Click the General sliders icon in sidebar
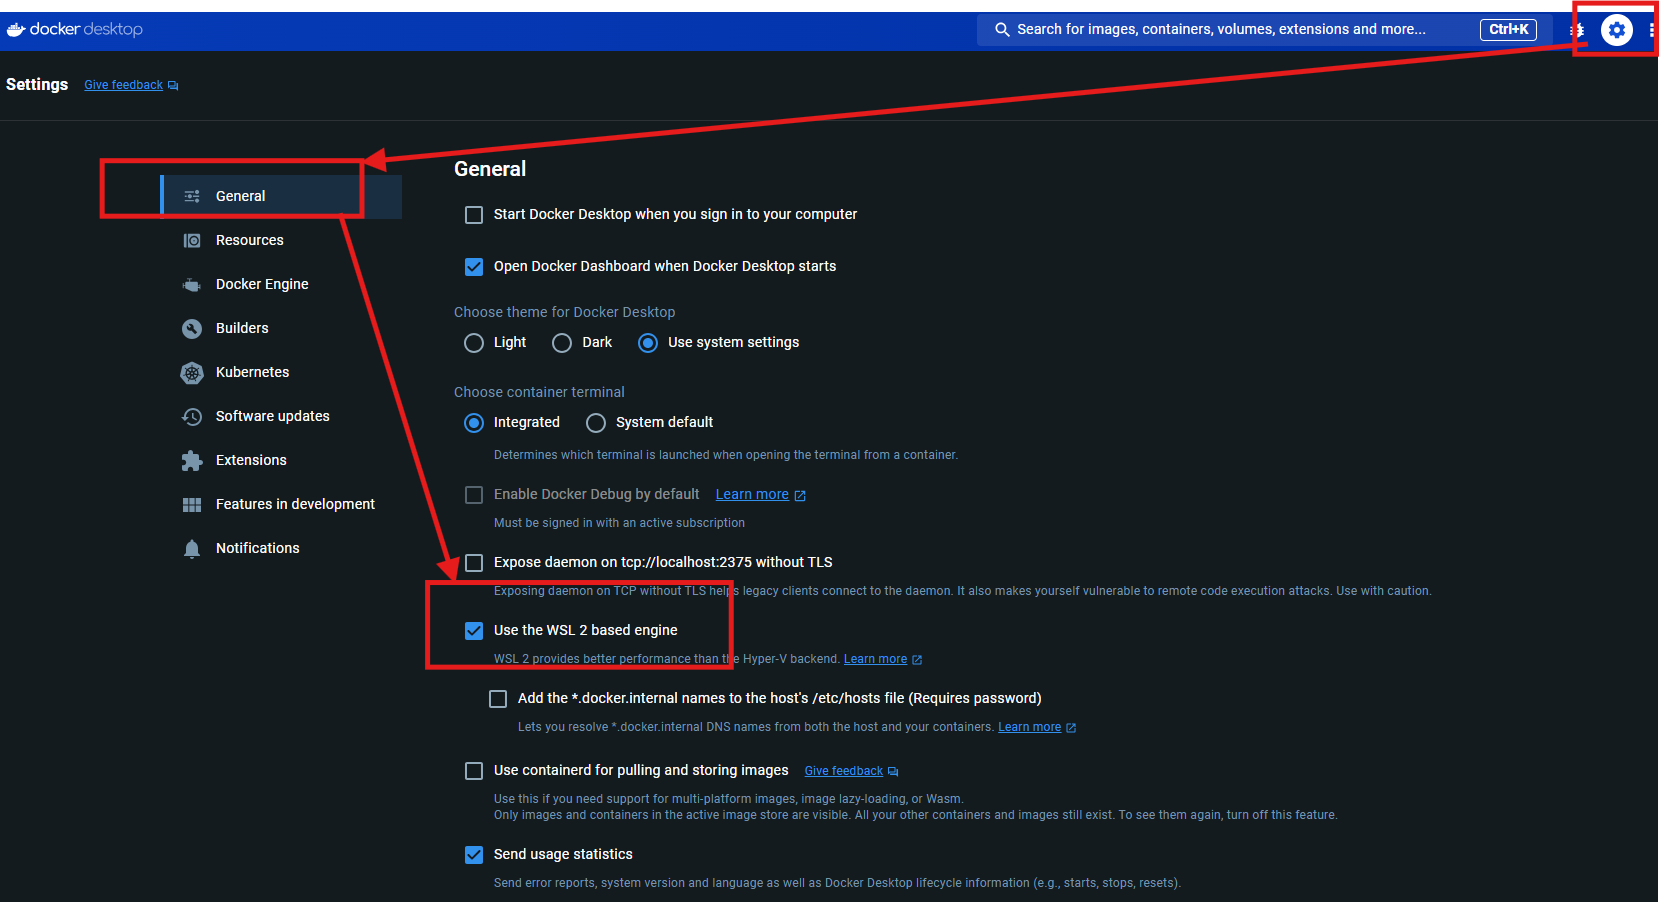This screenshot has width=1660, height=902. 192,197
